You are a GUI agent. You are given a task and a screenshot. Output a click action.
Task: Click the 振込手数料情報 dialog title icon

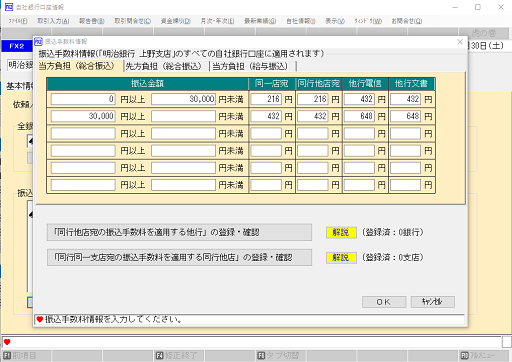pyautogui.click(x=38, y=42)
